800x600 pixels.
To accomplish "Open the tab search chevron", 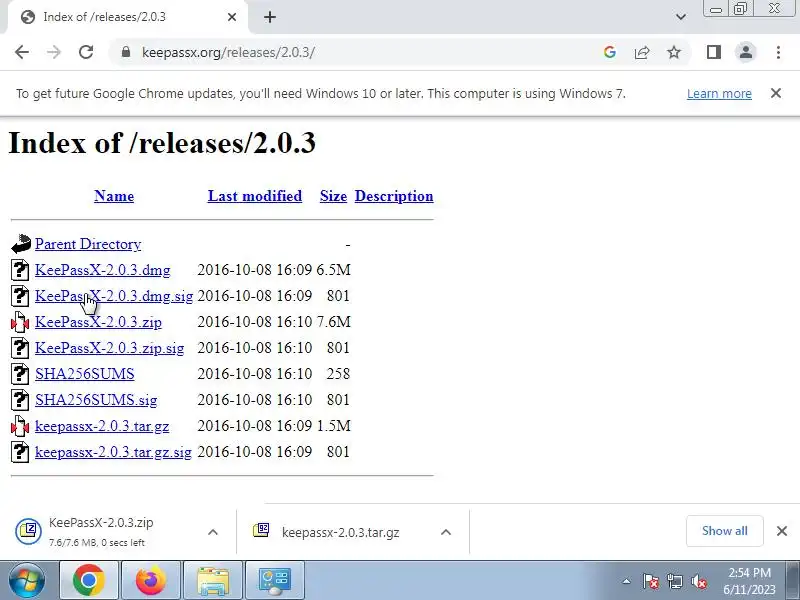I will coord(681,17).
